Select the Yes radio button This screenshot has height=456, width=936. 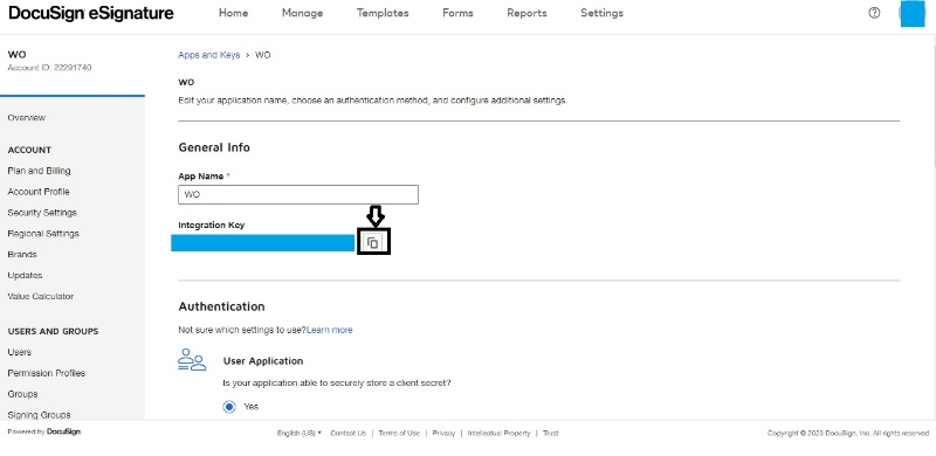[229, 406]
